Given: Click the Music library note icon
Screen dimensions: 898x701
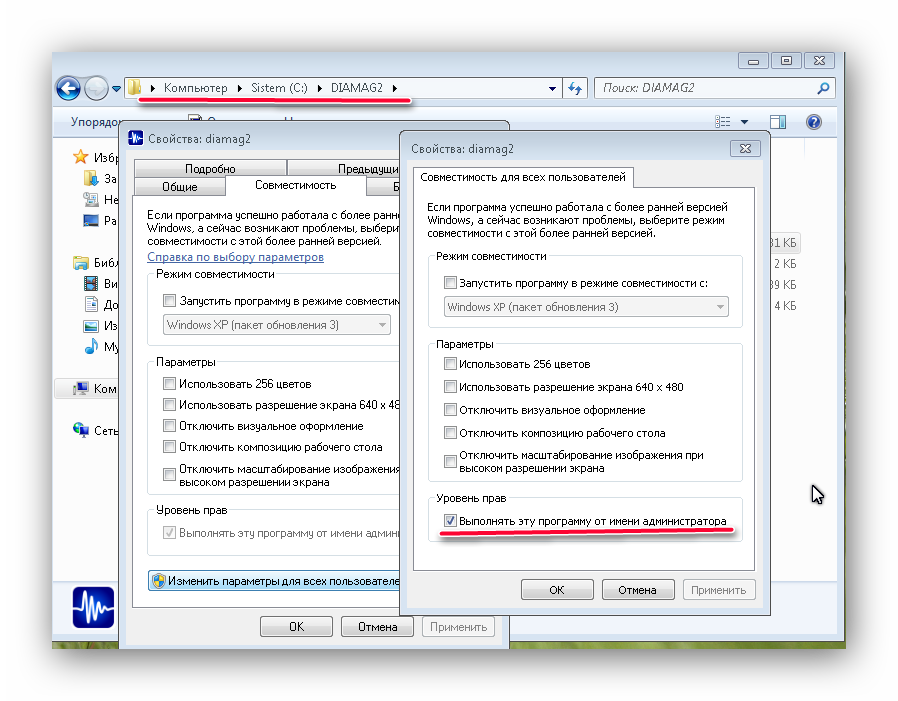Looking at the screenshot, I should 91,346.
